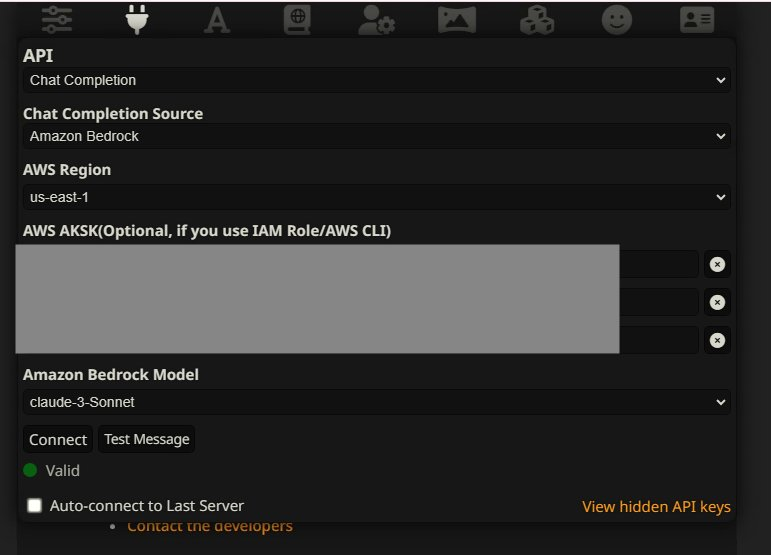Image resolution: width=771 pixels, height=555 pixels.
Task: Open Persona Management smiley icon
Action: [x=617, y=20]
